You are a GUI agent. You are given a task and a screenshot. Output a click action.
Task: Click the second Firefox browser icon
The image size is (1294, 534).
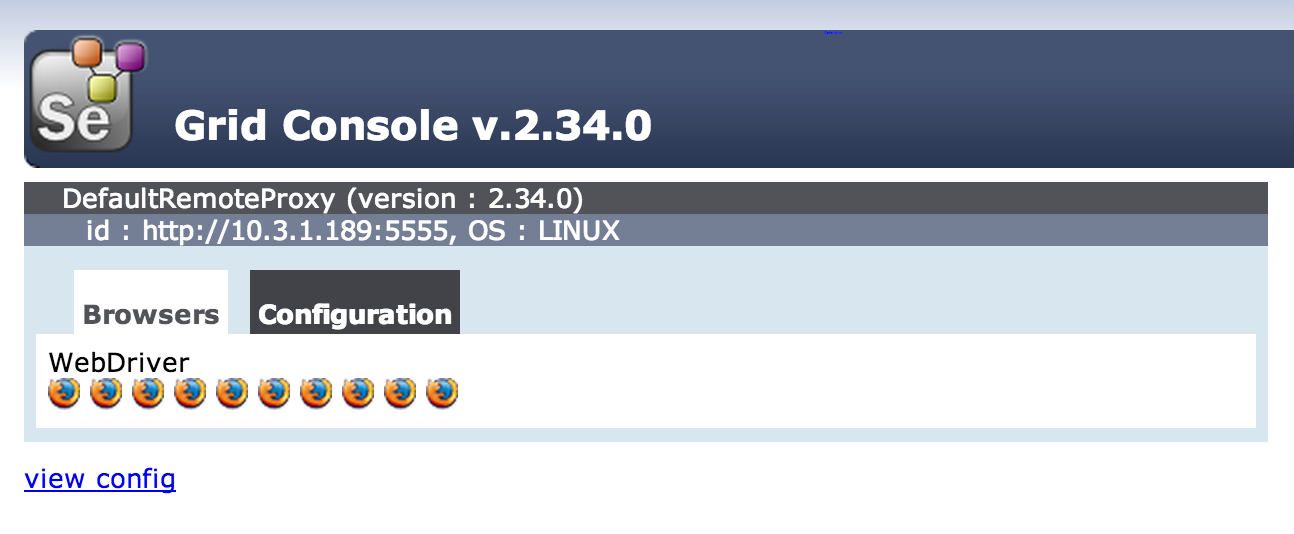point(106,393)
